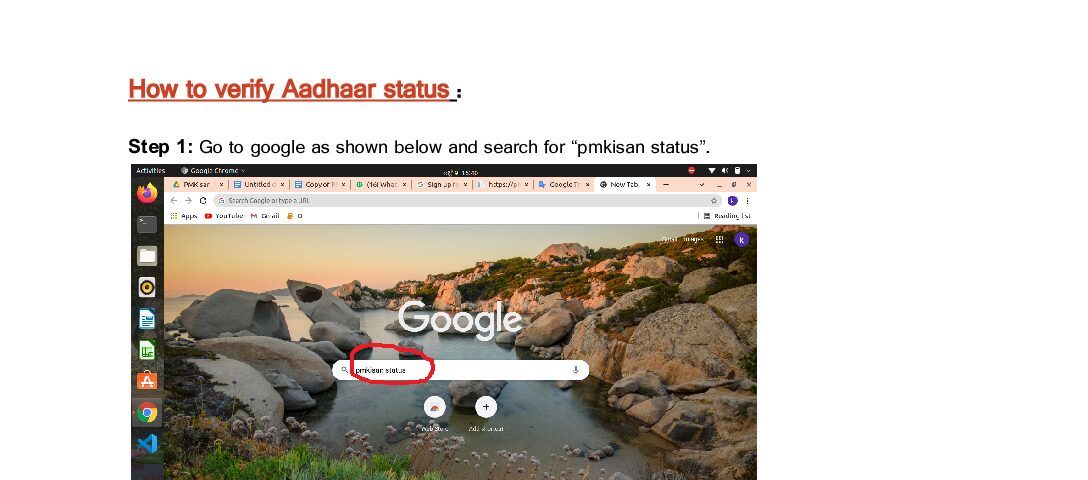Open the Google apps grid
Viewport: 1088px width, 480px height.
(720, 239)
